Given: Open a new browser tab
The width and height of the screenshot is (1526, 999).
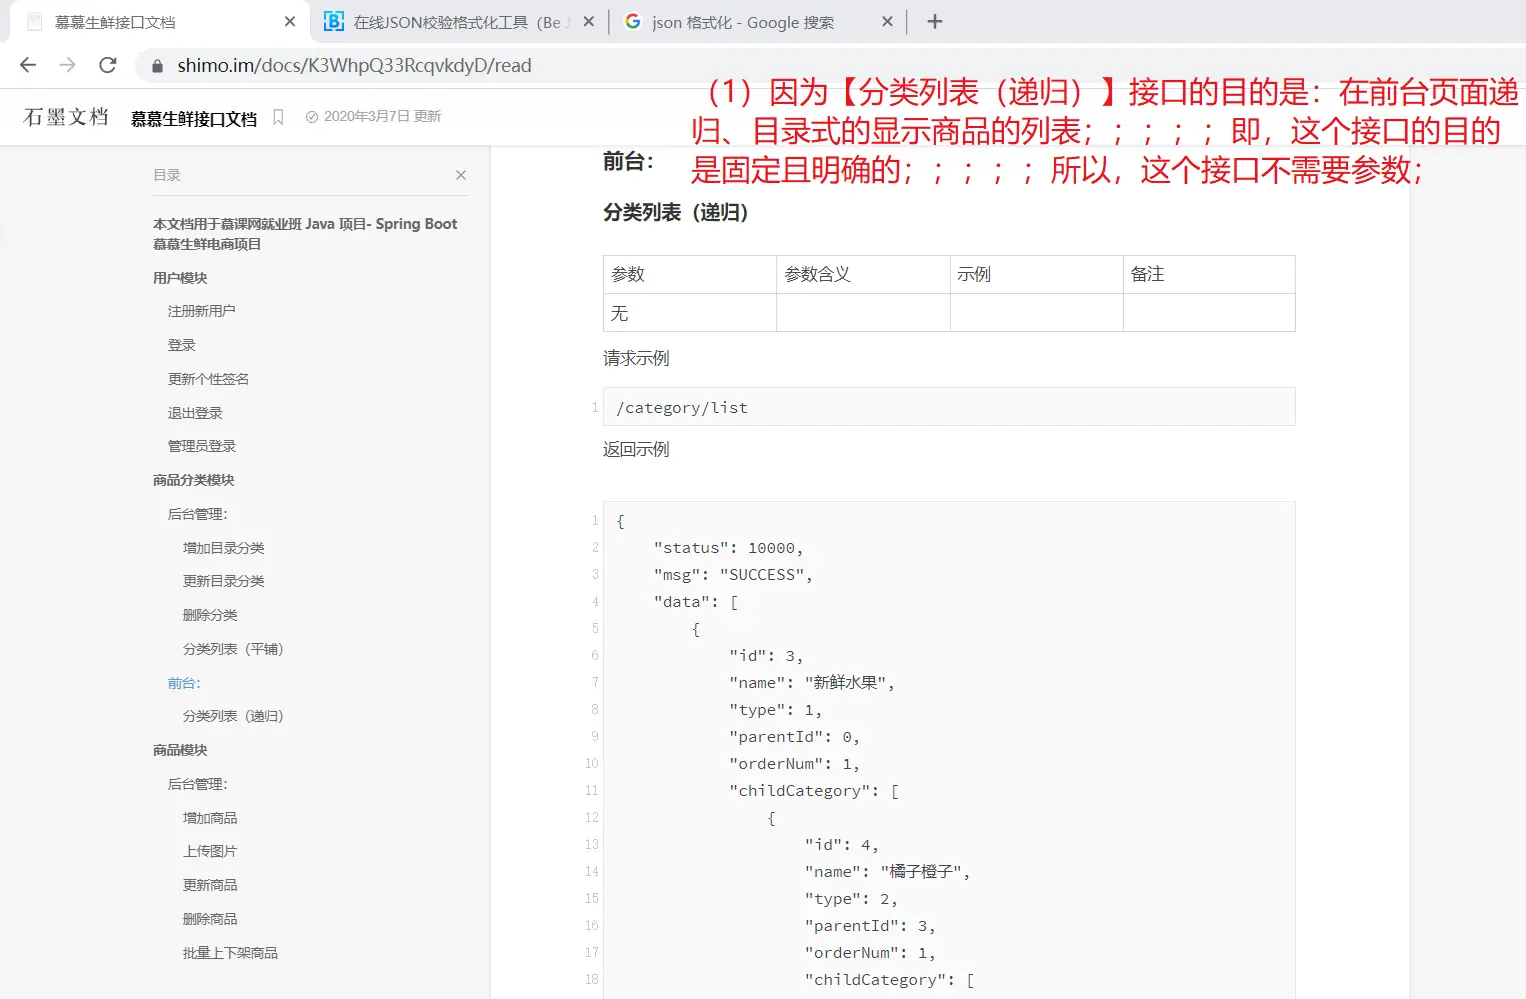Looking at the screenshot, I should tap(935, 22).
